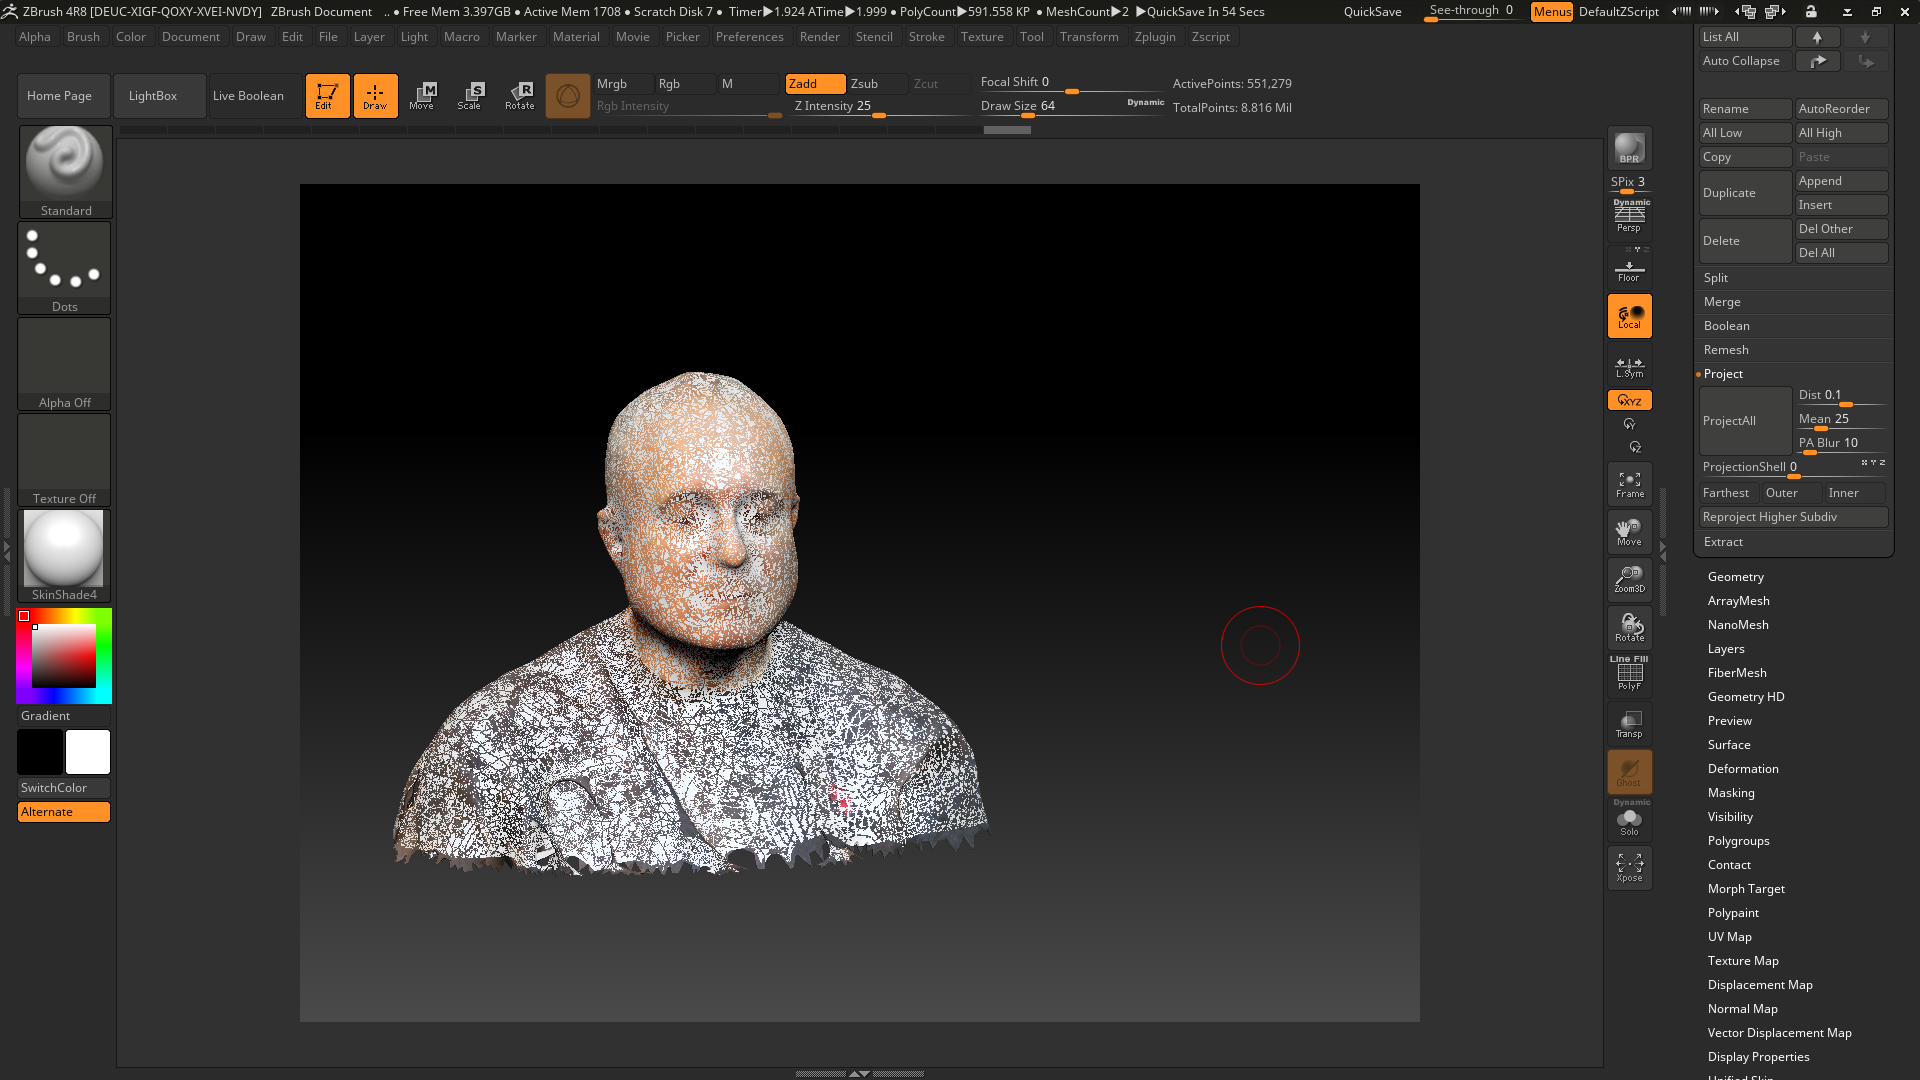Expand the Masking subpalette
Screen dimensions: 1920x1080
(x=1731, y=793)
